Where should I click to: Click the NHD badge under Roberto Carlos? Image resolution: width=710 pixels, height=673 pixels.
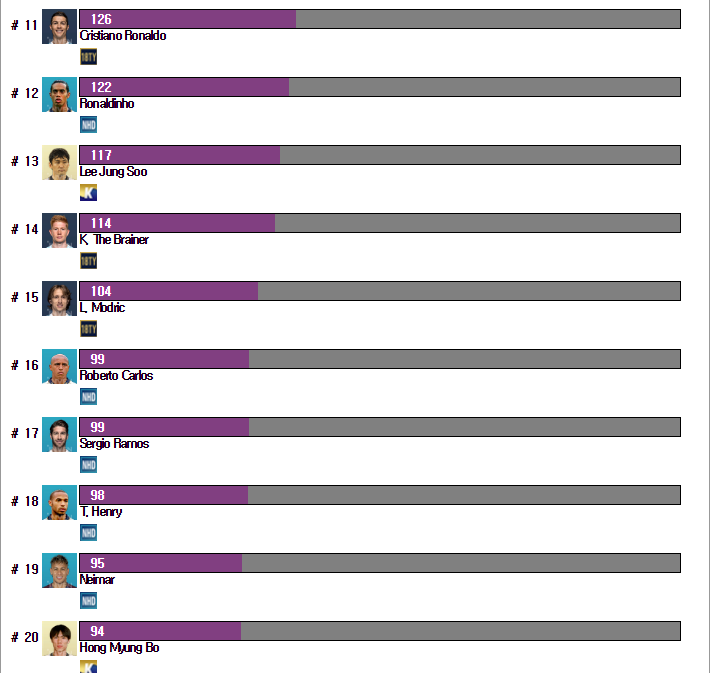[88, 397]
